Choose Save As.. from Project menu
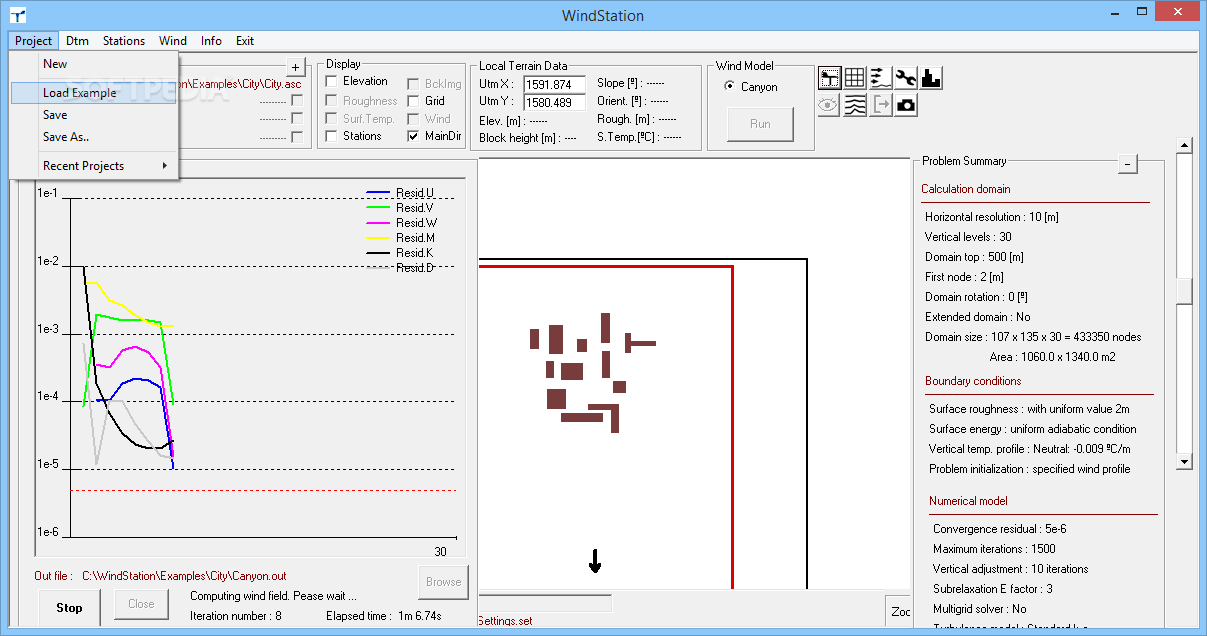 (94, 137)
